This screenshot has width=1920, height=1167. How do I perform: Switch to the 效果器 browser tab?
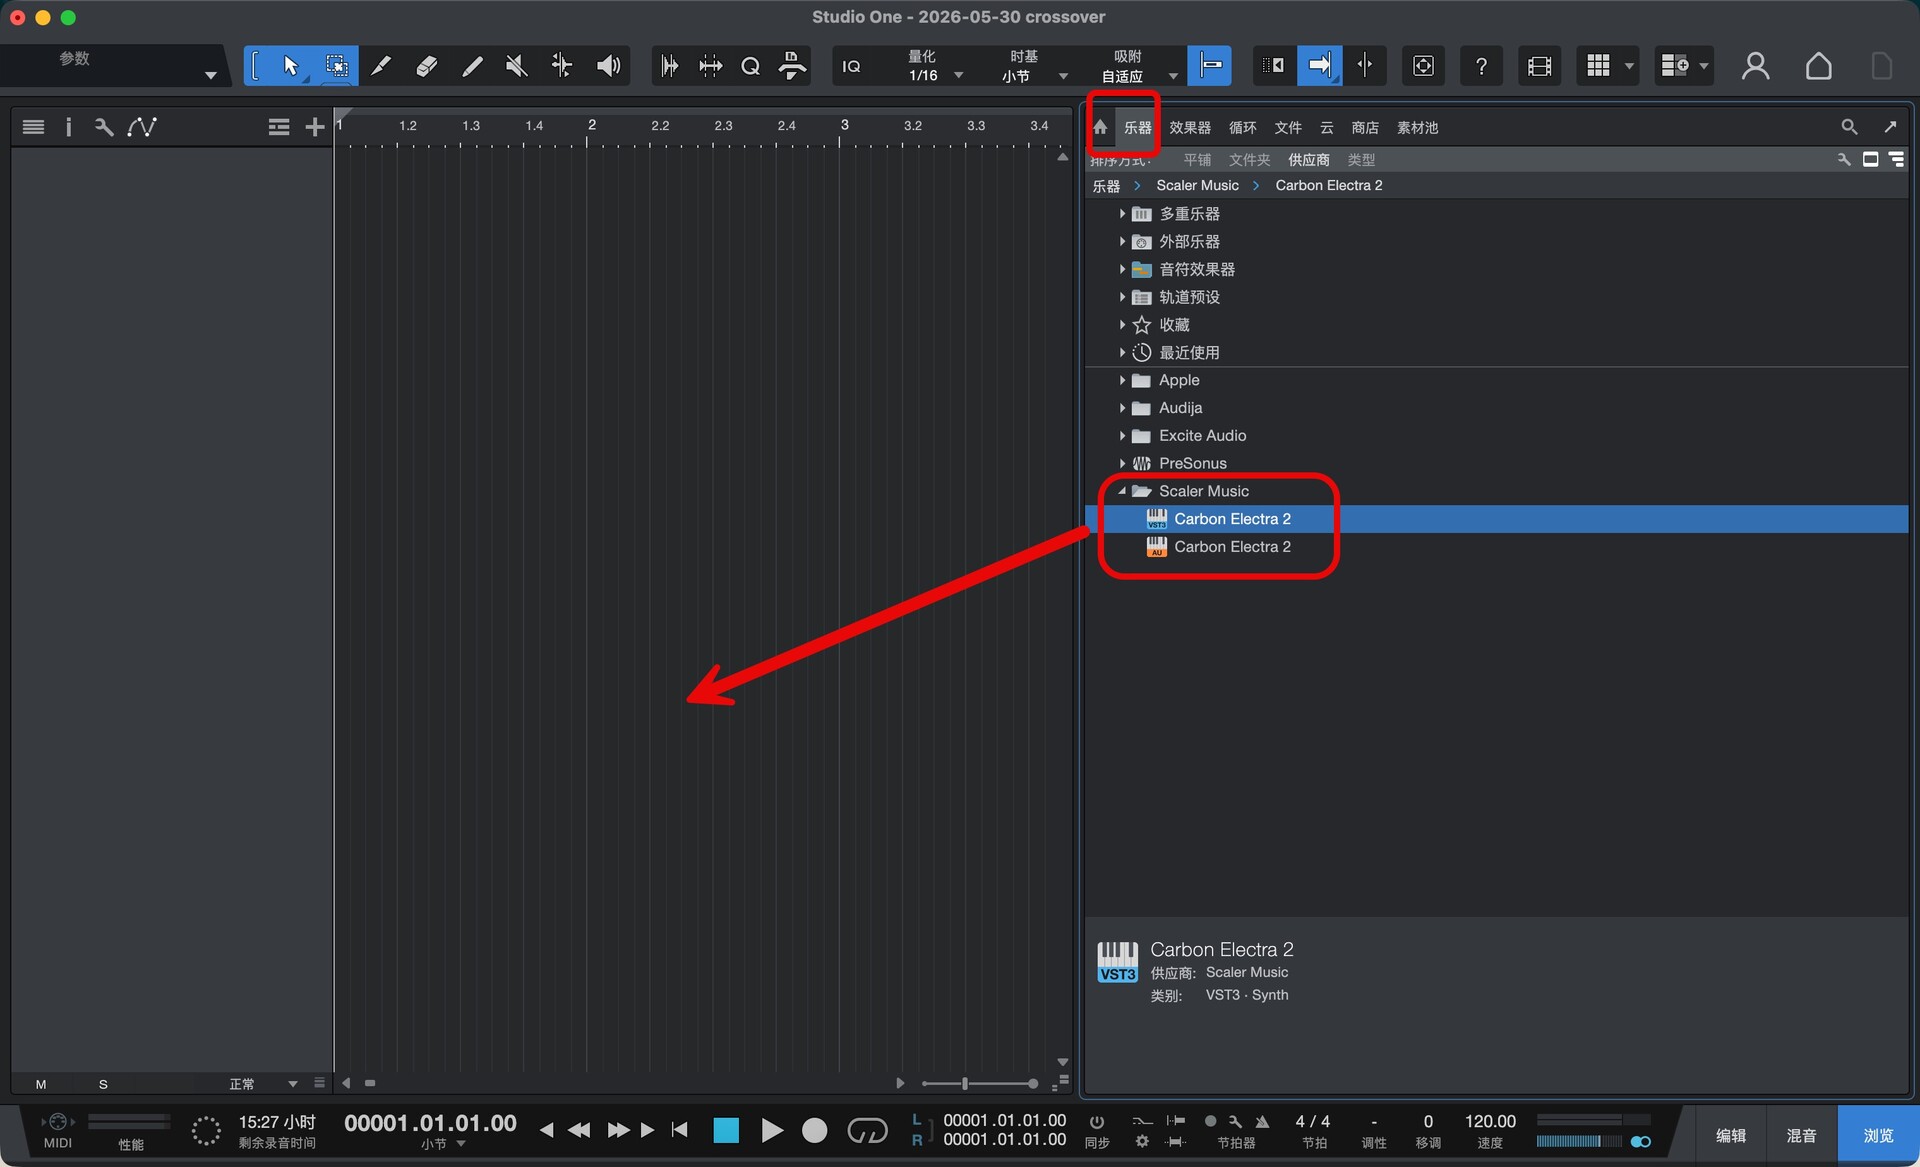coord(1190,127)
